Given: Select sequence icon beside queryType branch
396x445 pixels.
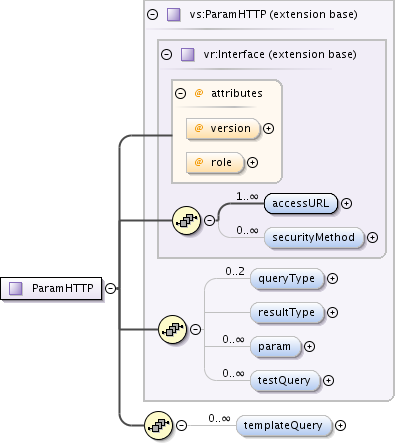Looking at the screenshot, I should click(172, 329).
